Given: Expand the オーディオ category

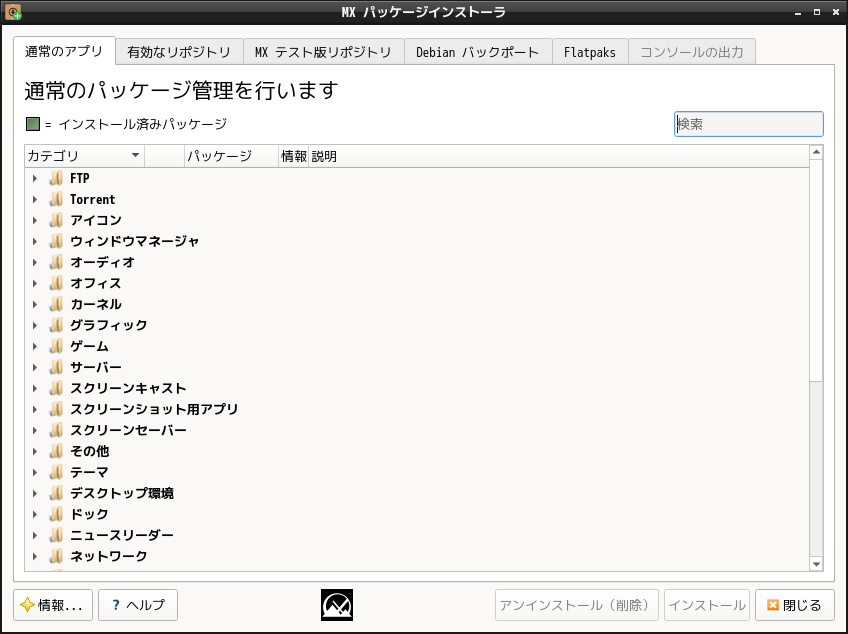Looking at the screenshot, I should click(35, 262).
